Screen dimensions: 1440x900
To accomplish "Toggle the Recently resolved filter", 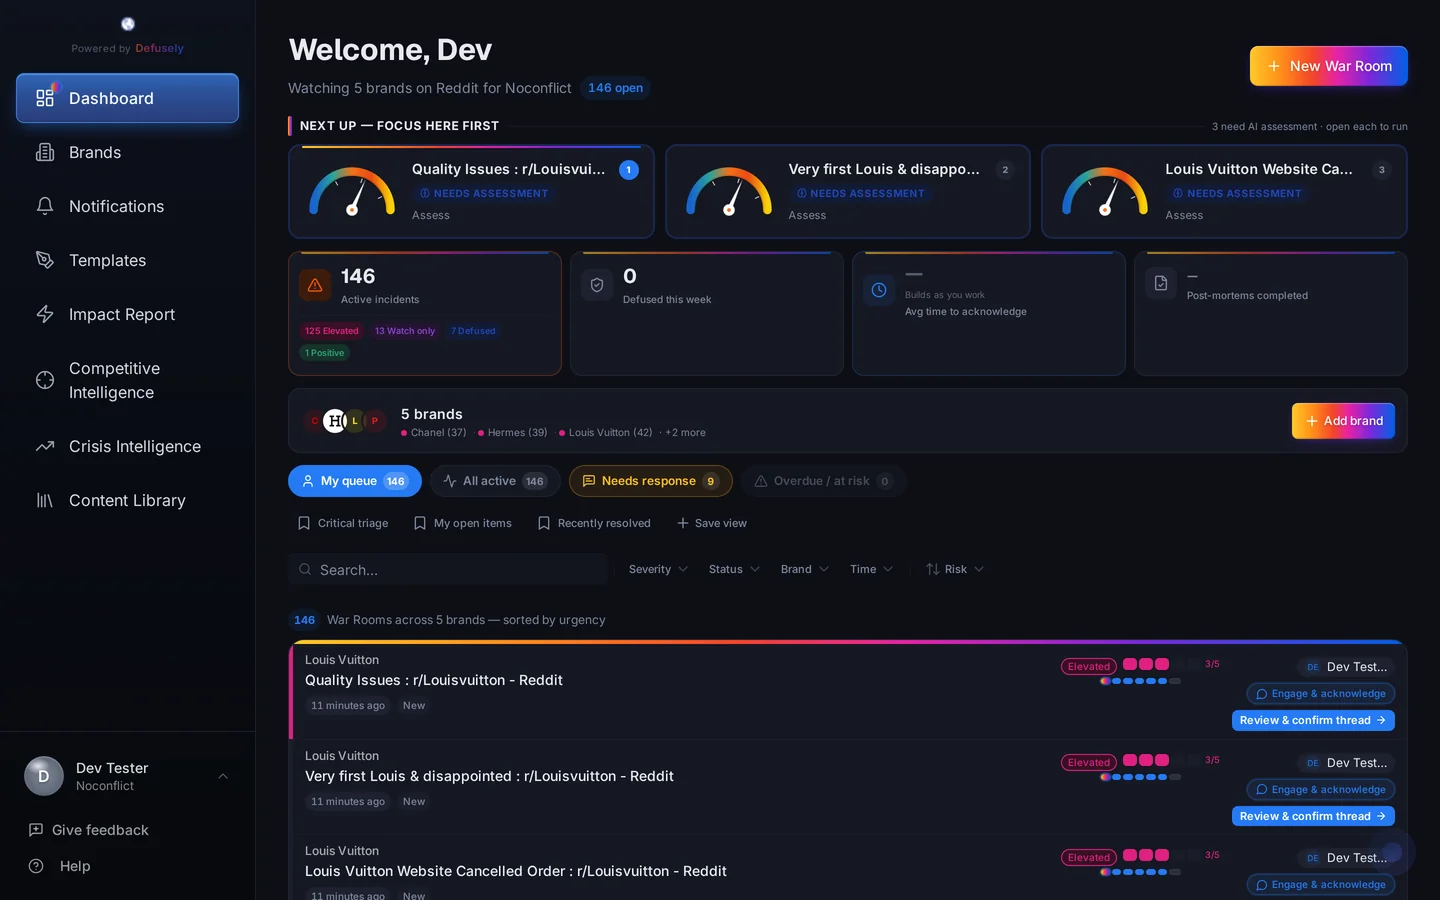I will [x=593, y=523].
